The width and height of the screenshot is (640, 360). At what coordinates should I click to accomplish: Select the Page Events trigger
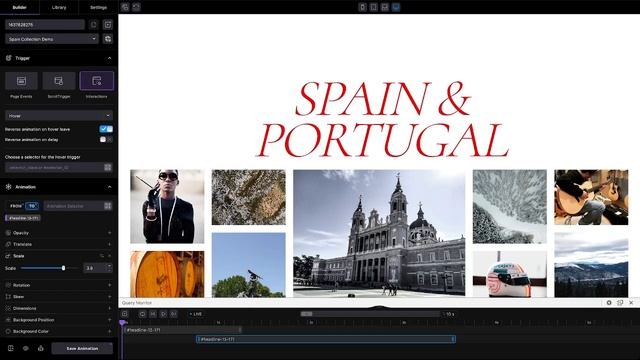tap(21, 81)
